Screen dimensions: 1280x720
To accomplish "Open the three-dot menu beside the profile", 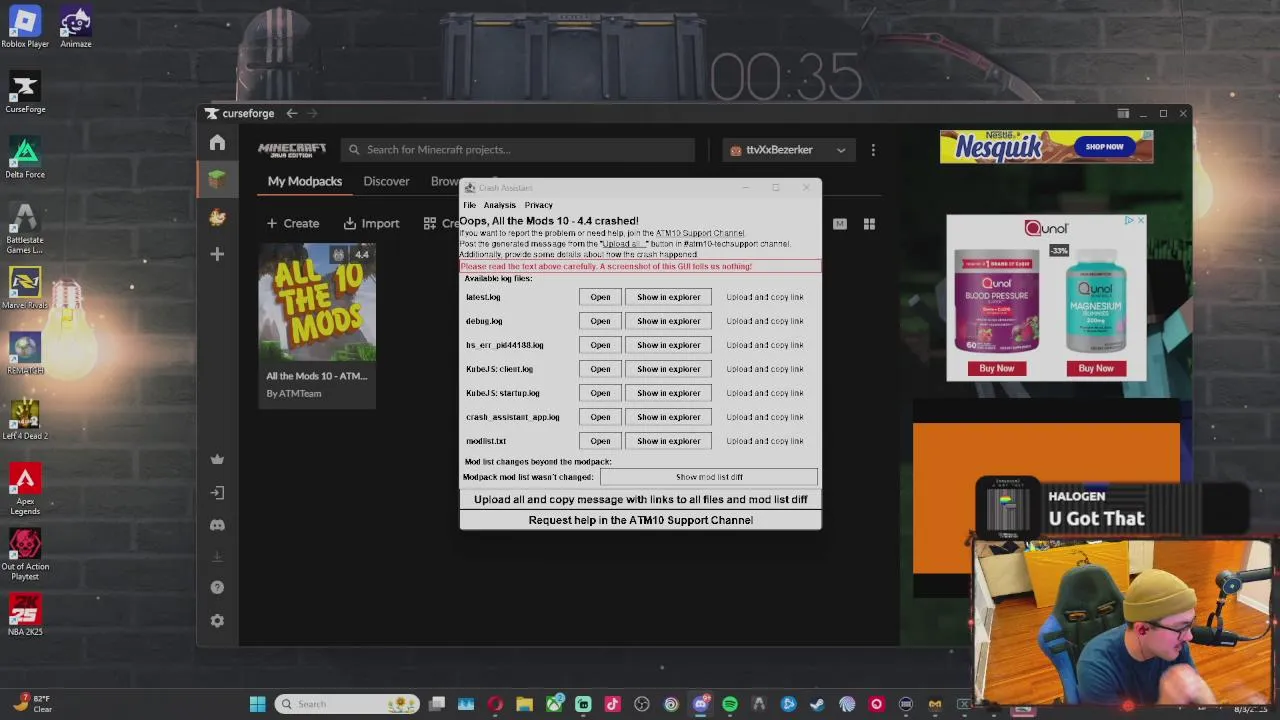I will (x=873, y=150).
